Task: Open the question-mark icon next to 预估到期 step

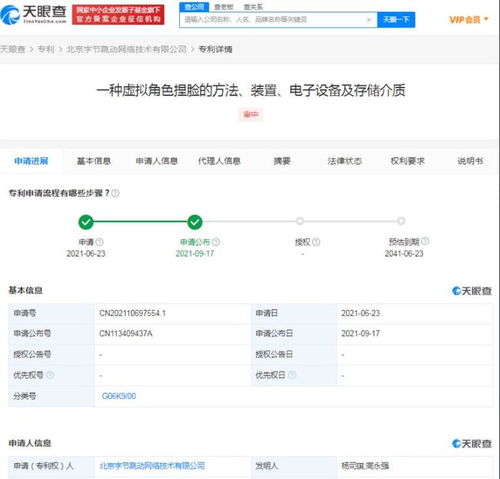Action: pyautogui.click(x=425, y=241)
